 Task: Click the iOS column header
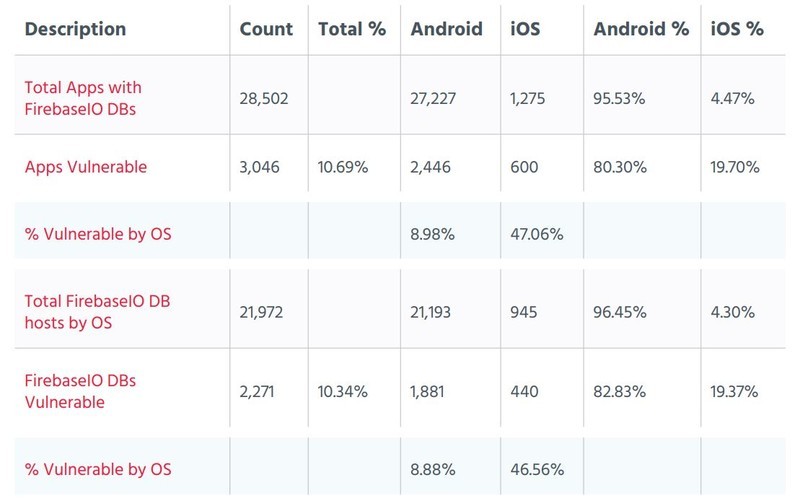click(x=526, y=29)
